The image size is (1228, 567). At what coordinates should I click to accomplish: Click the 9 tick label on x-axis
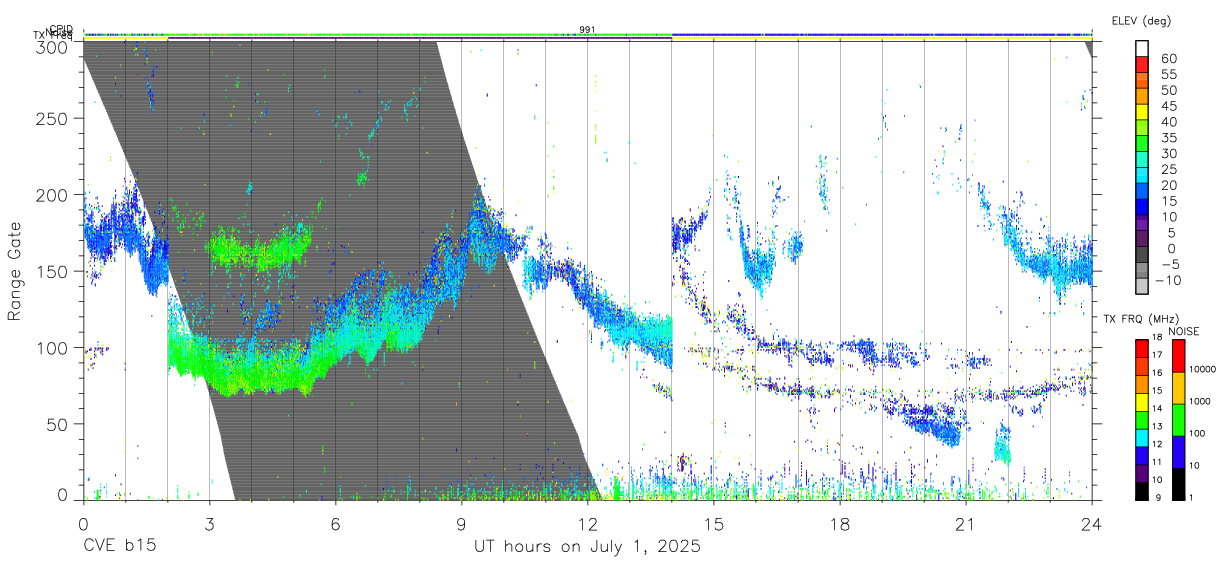[461, 524]
